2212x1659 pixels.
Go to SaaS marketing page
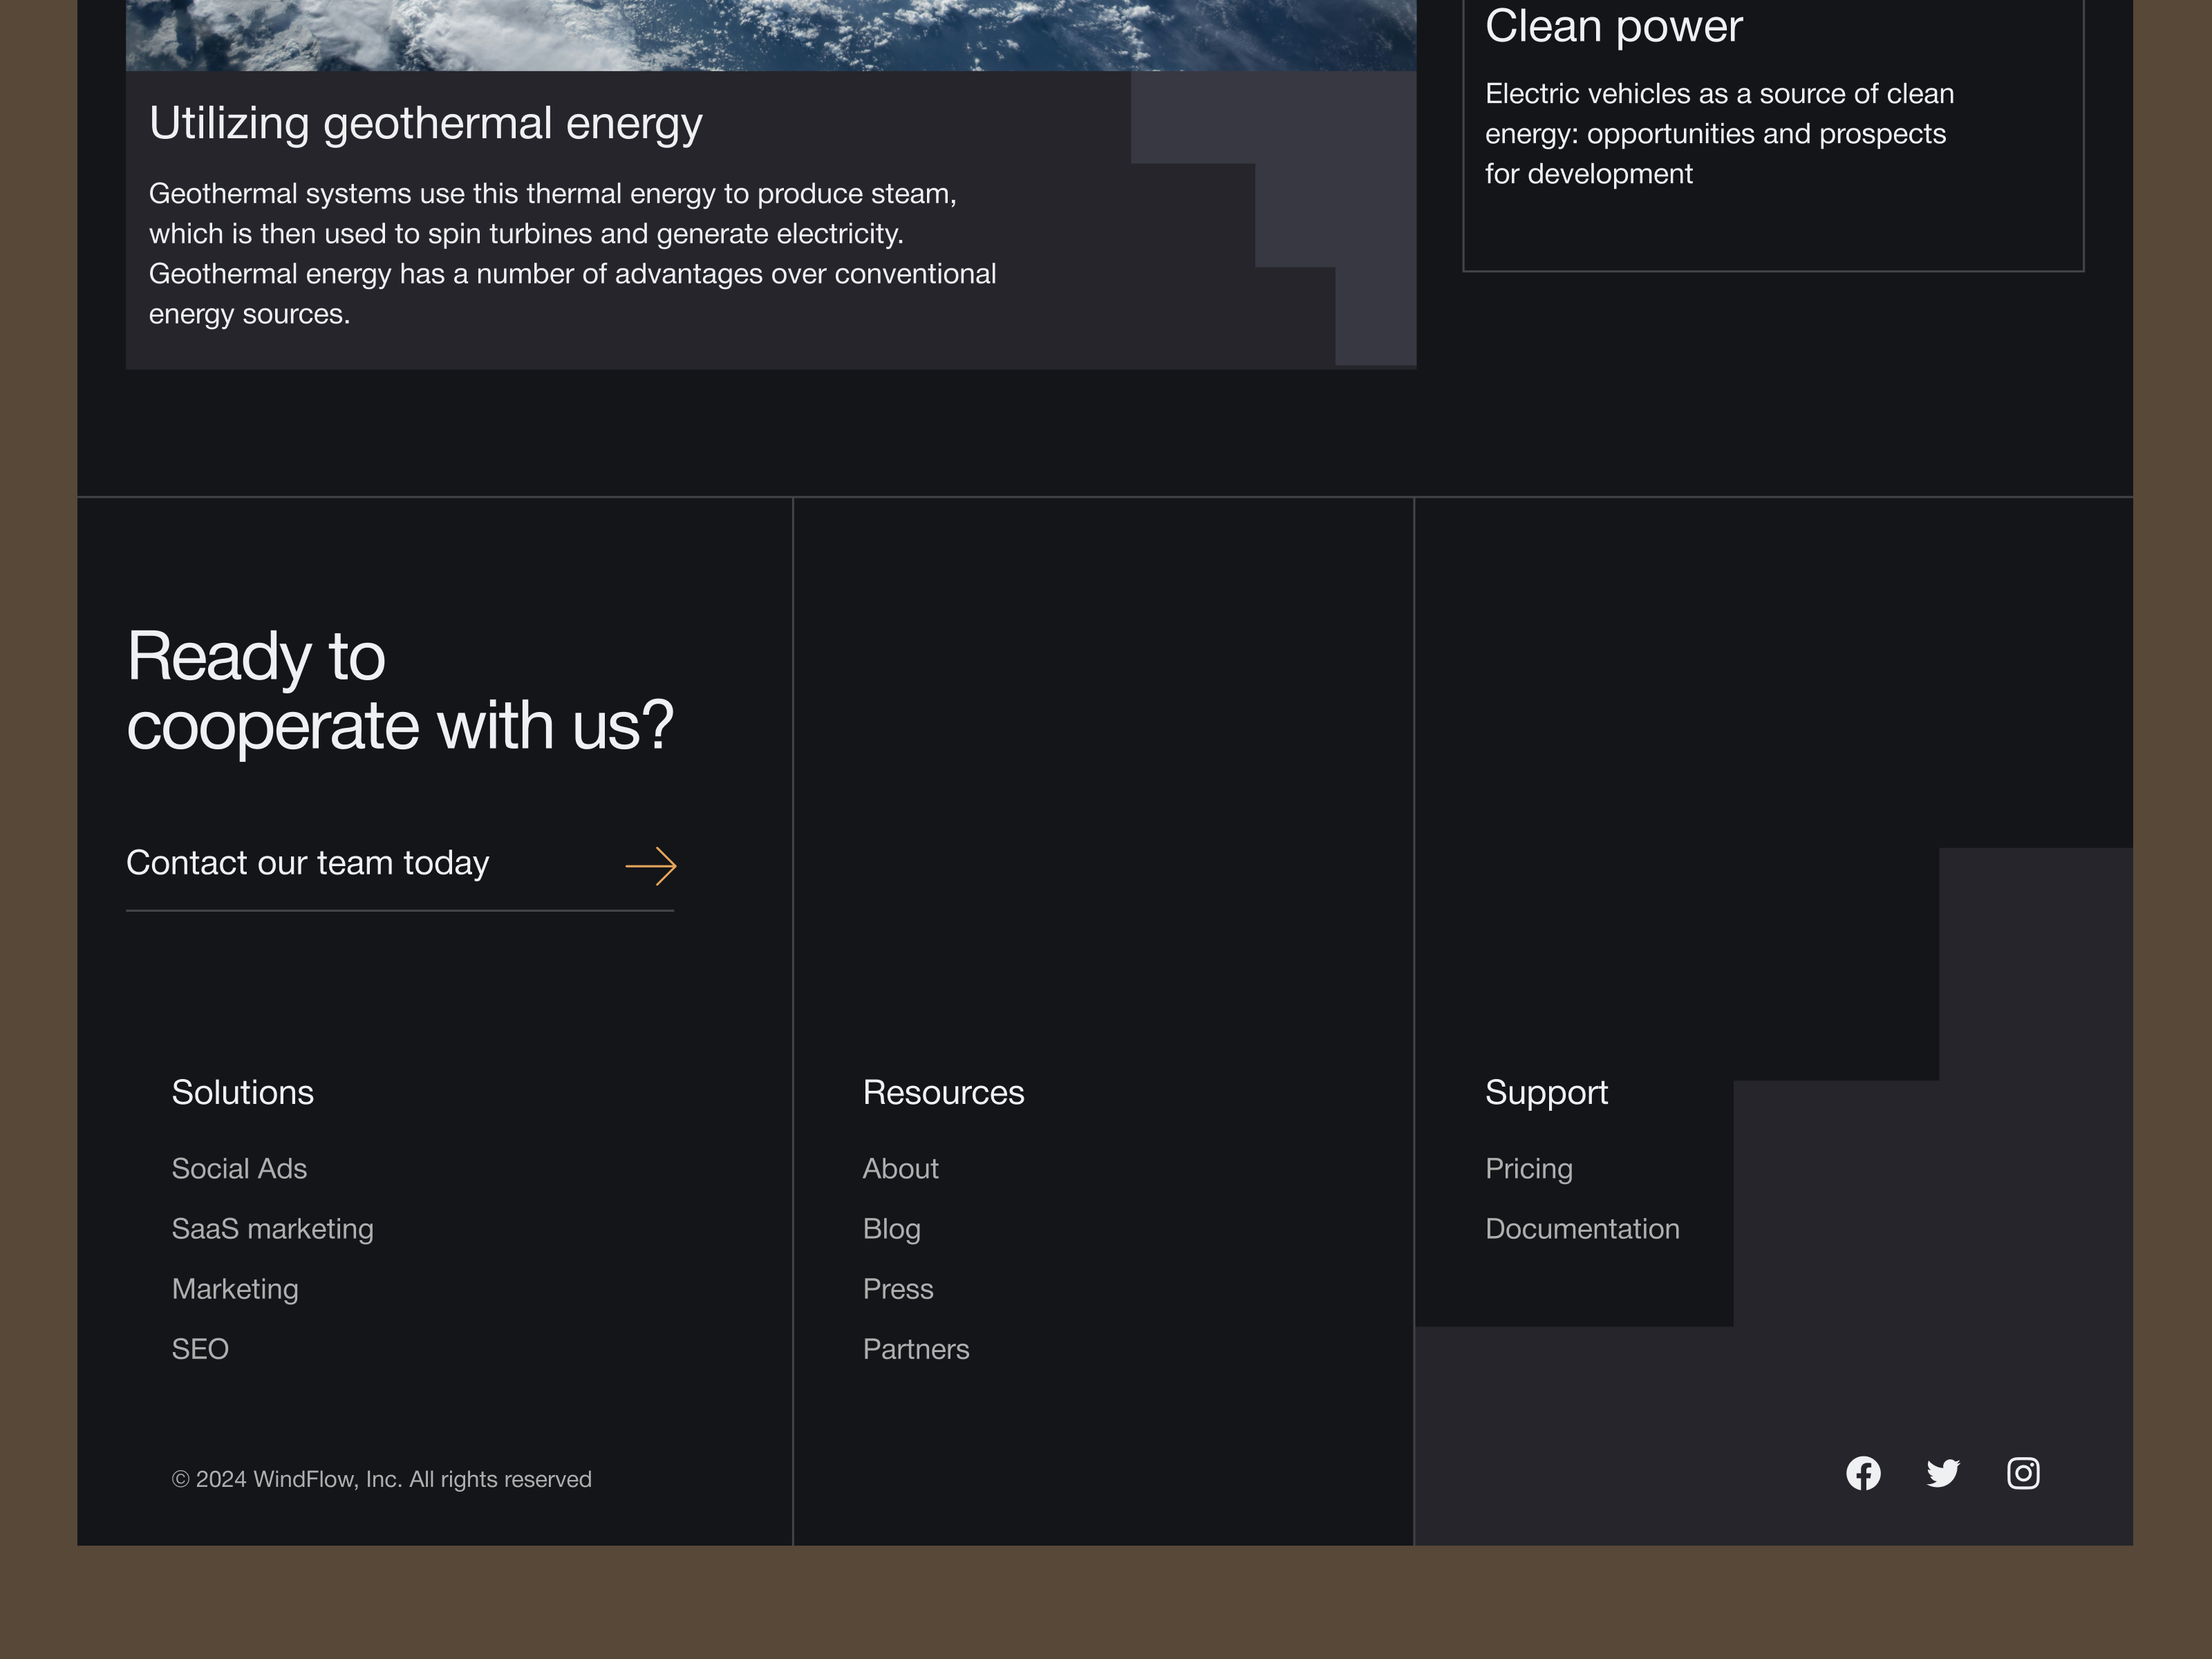click(272, 1229)
